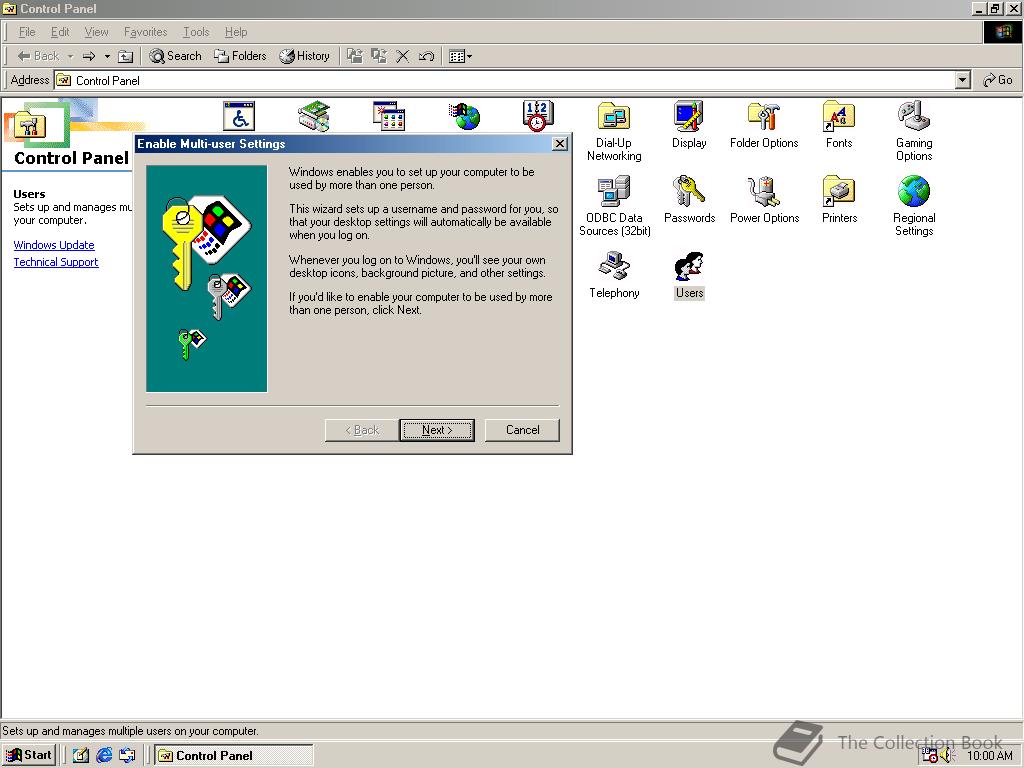Click the Show Desktop quick launch icon
The height and width of the screenshot is (768, 1024).
pos(81,756)
